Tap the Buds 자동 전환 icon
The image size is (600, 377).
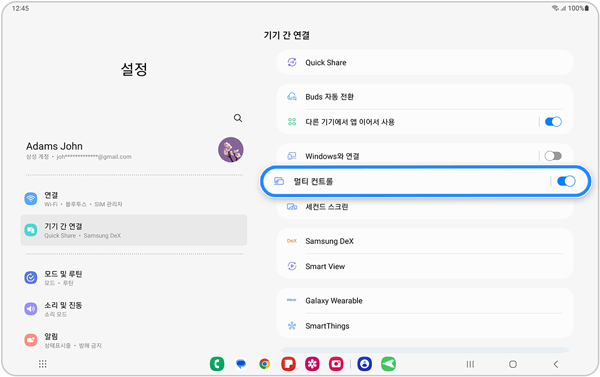(x=292, y=96)
